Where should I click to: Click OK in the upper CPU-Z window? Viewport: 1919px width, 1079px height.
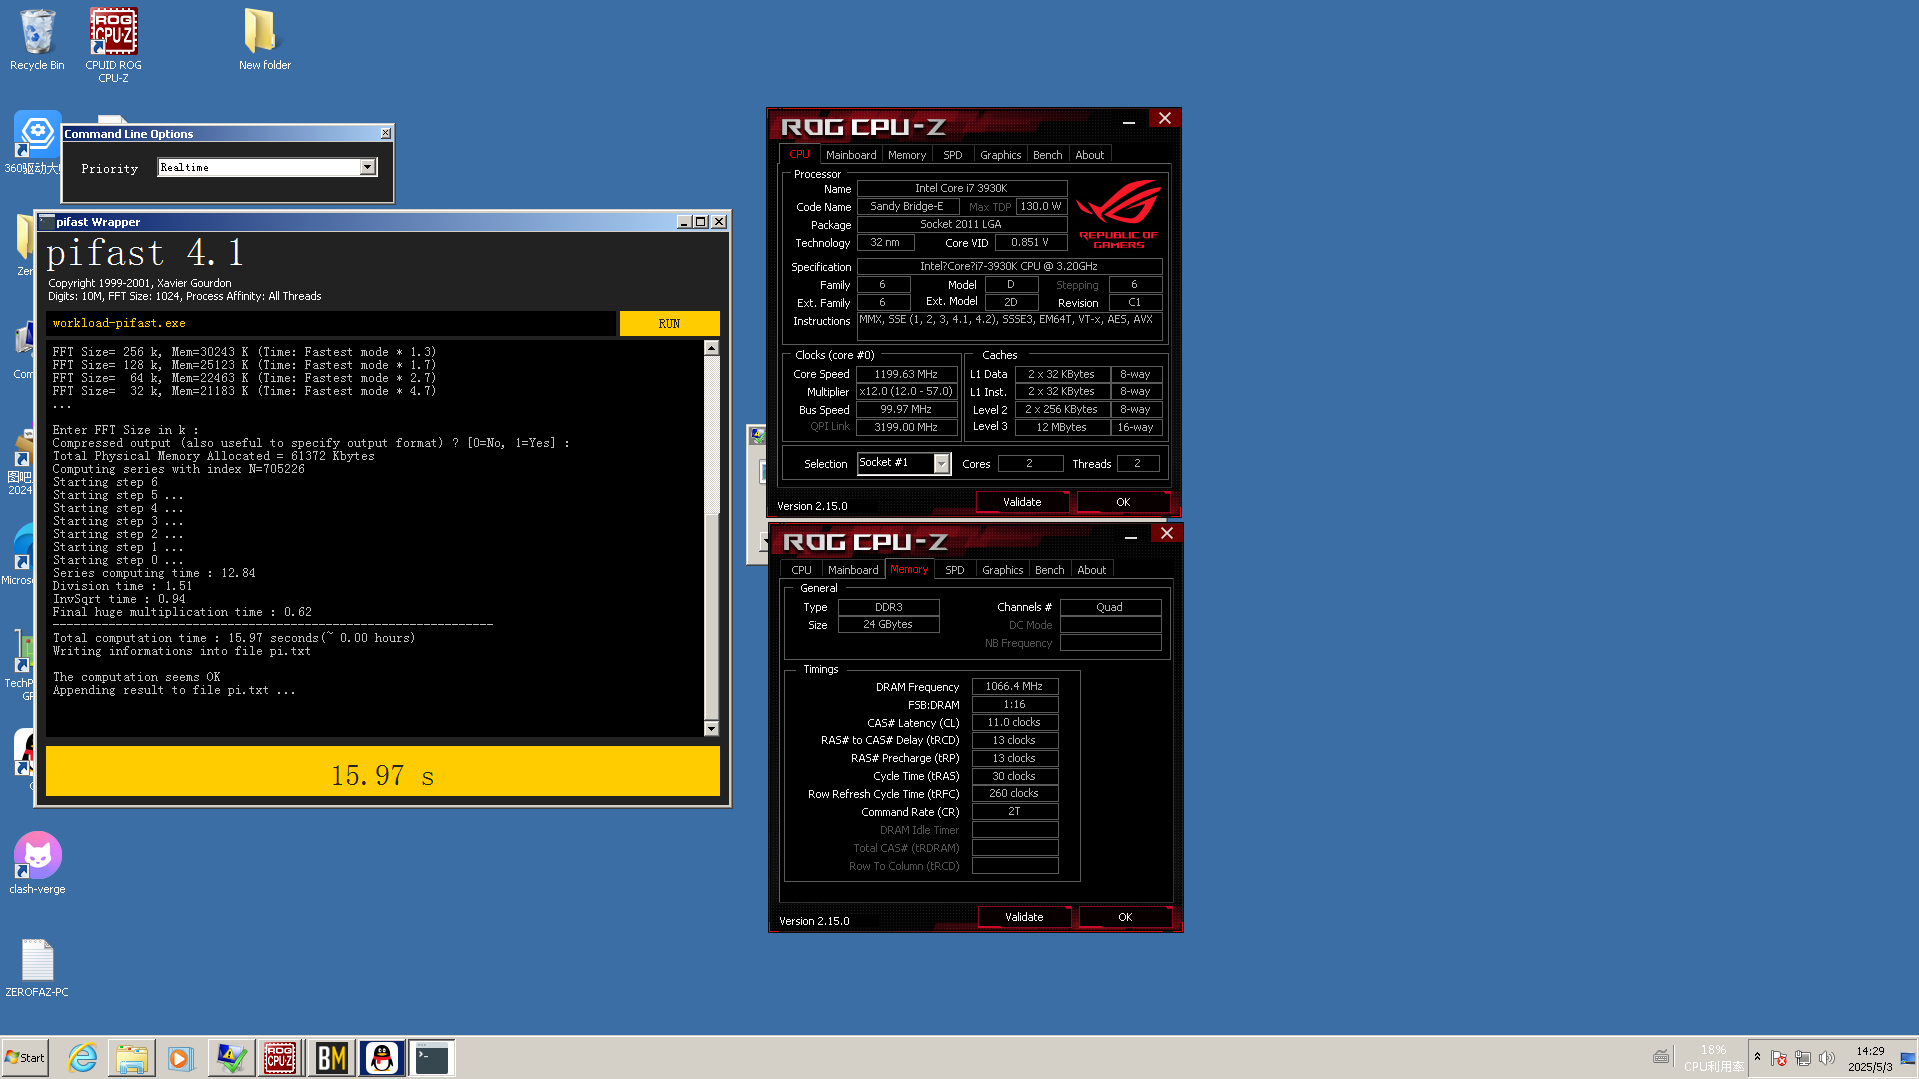pos(1123,502)
